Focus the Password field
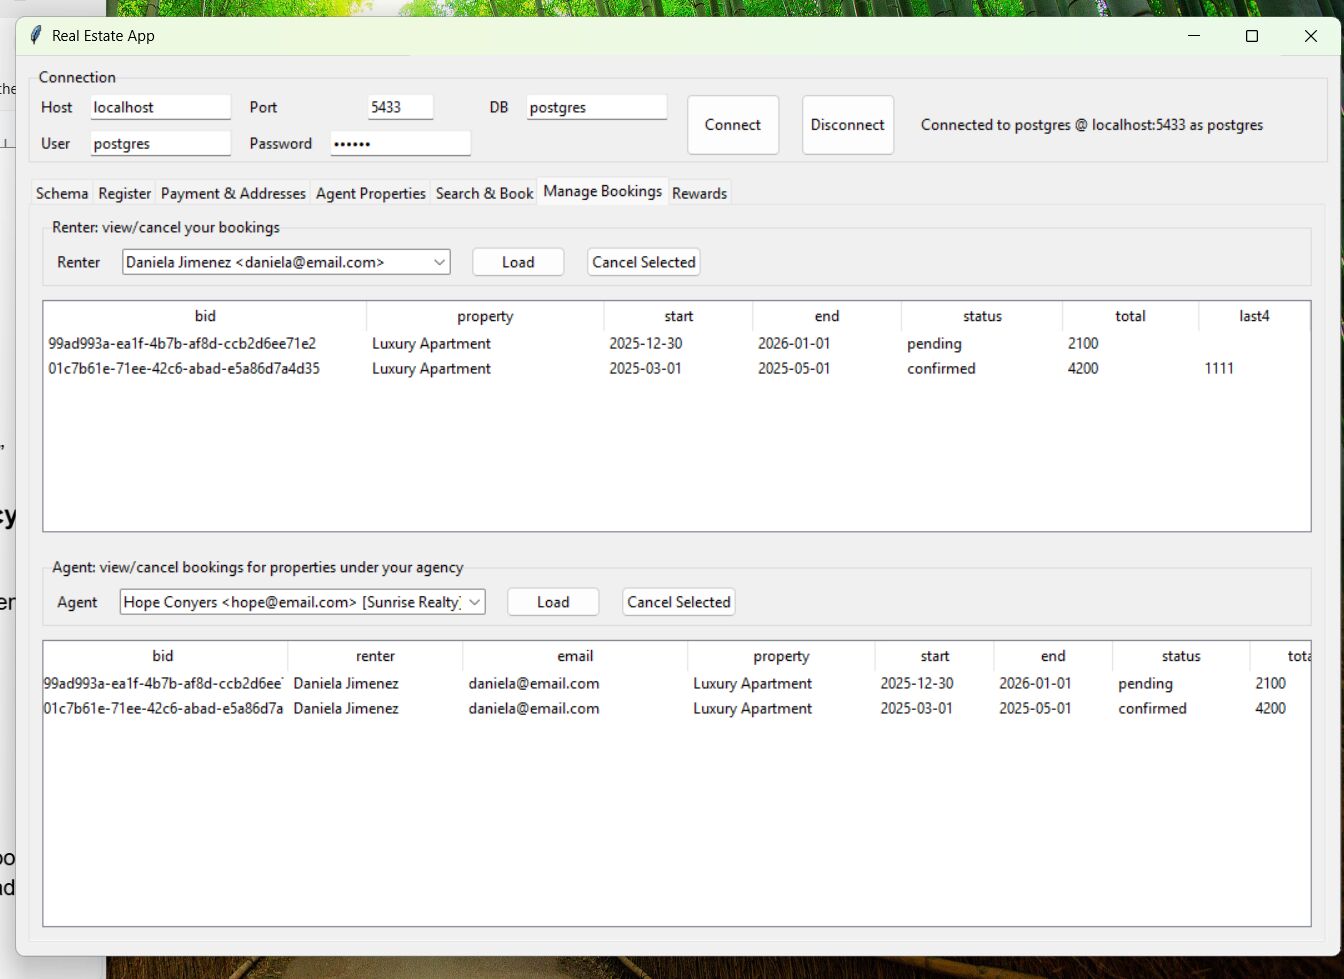This screenshot has height=979, width=1344. point(400,143)
